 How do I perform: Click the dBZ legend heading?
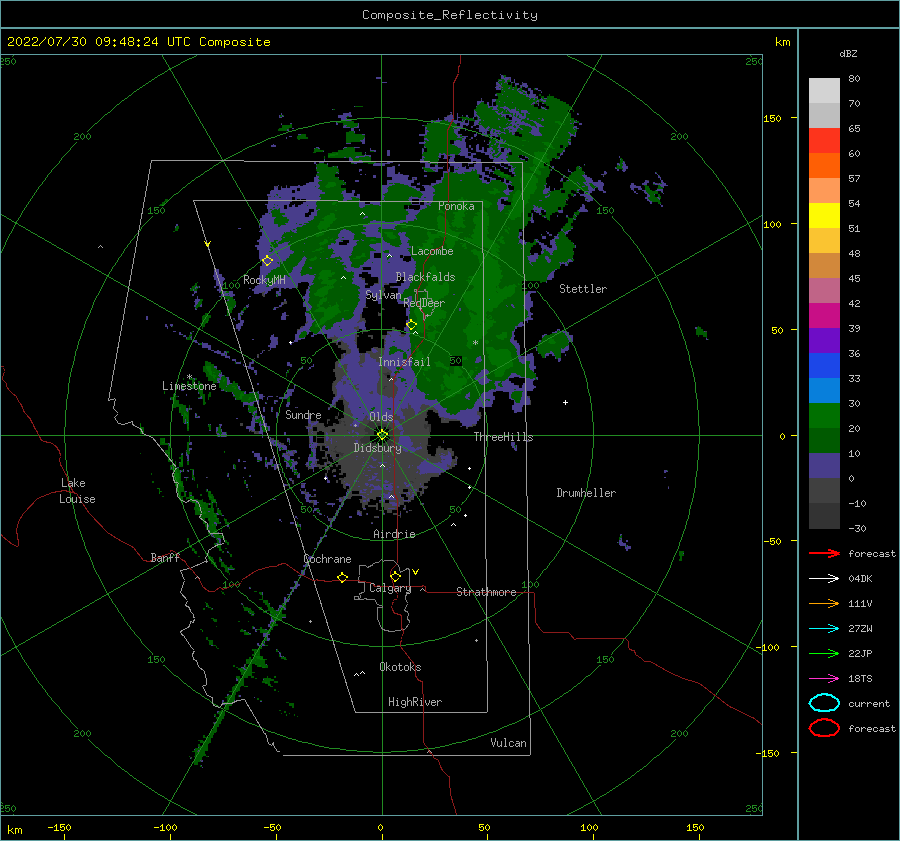point(848,53)
